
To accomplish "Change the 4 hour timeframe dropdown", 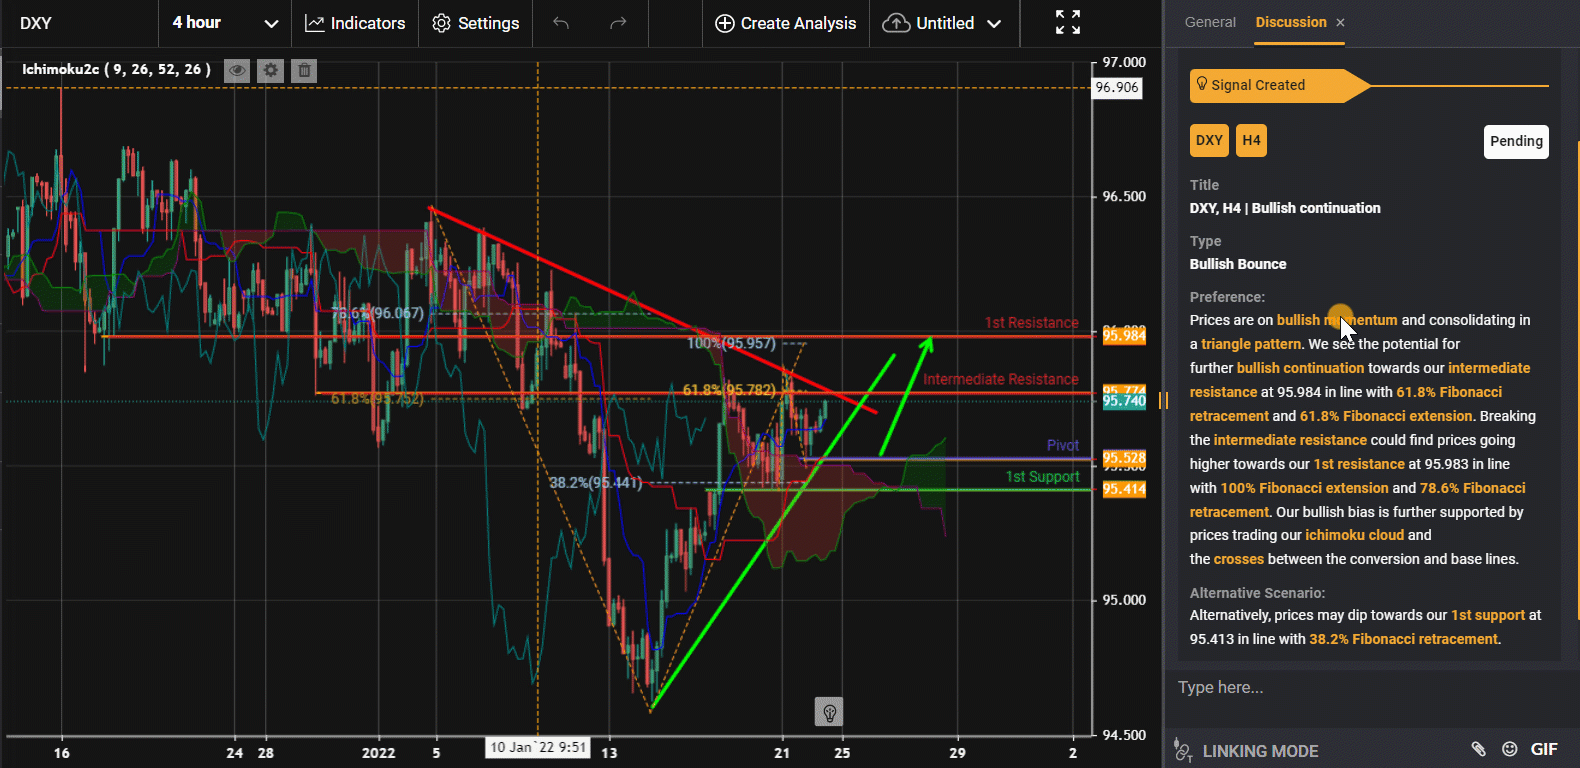I will 225,23.
